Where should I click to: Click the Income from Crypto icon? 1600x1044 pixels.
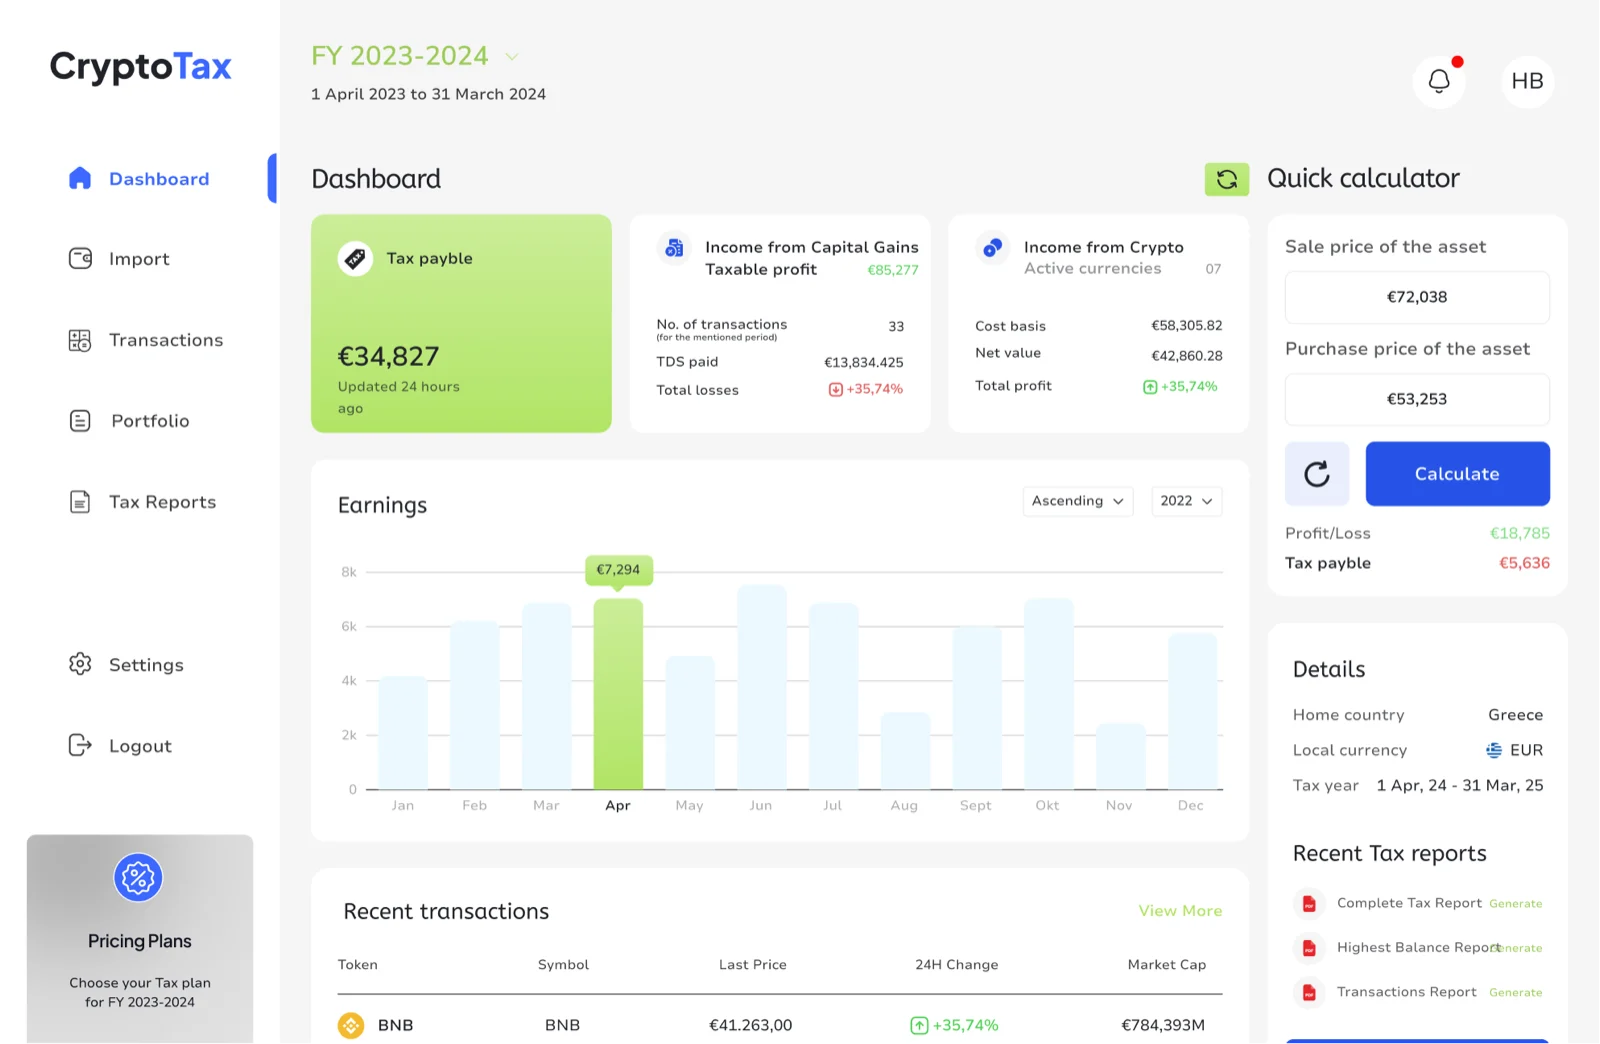pos(992,247)
